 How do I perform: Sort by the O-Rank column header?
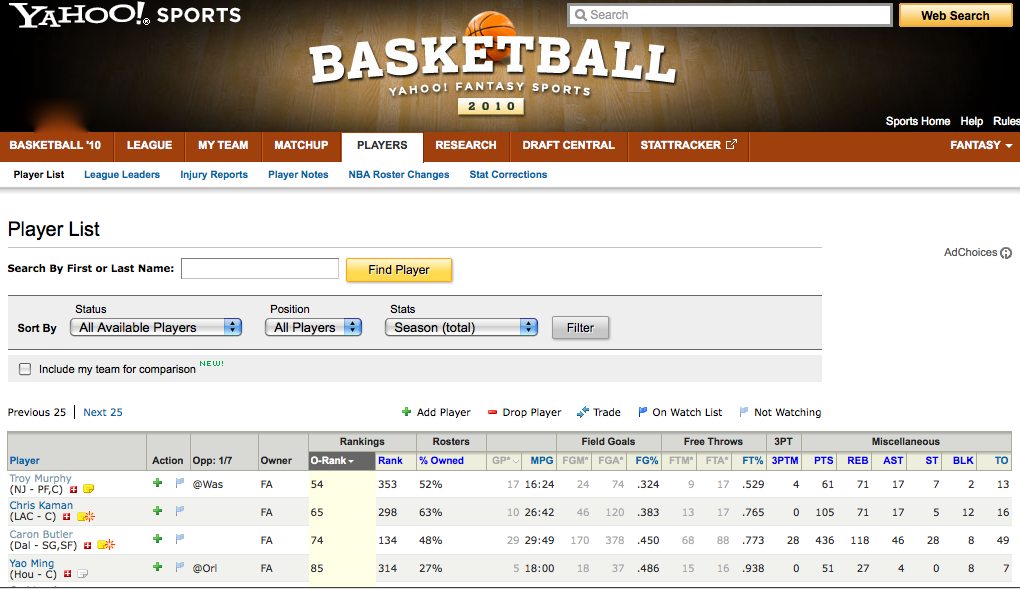[342, 460]
